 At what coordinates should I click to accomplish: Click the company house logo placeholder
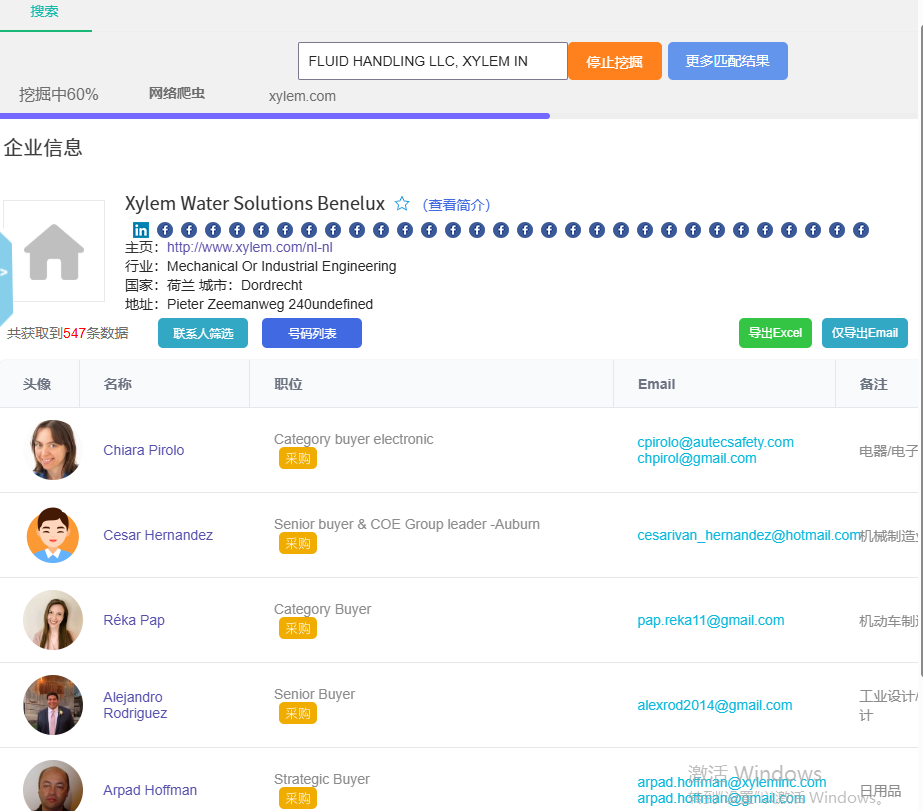(x=54, y=251)
